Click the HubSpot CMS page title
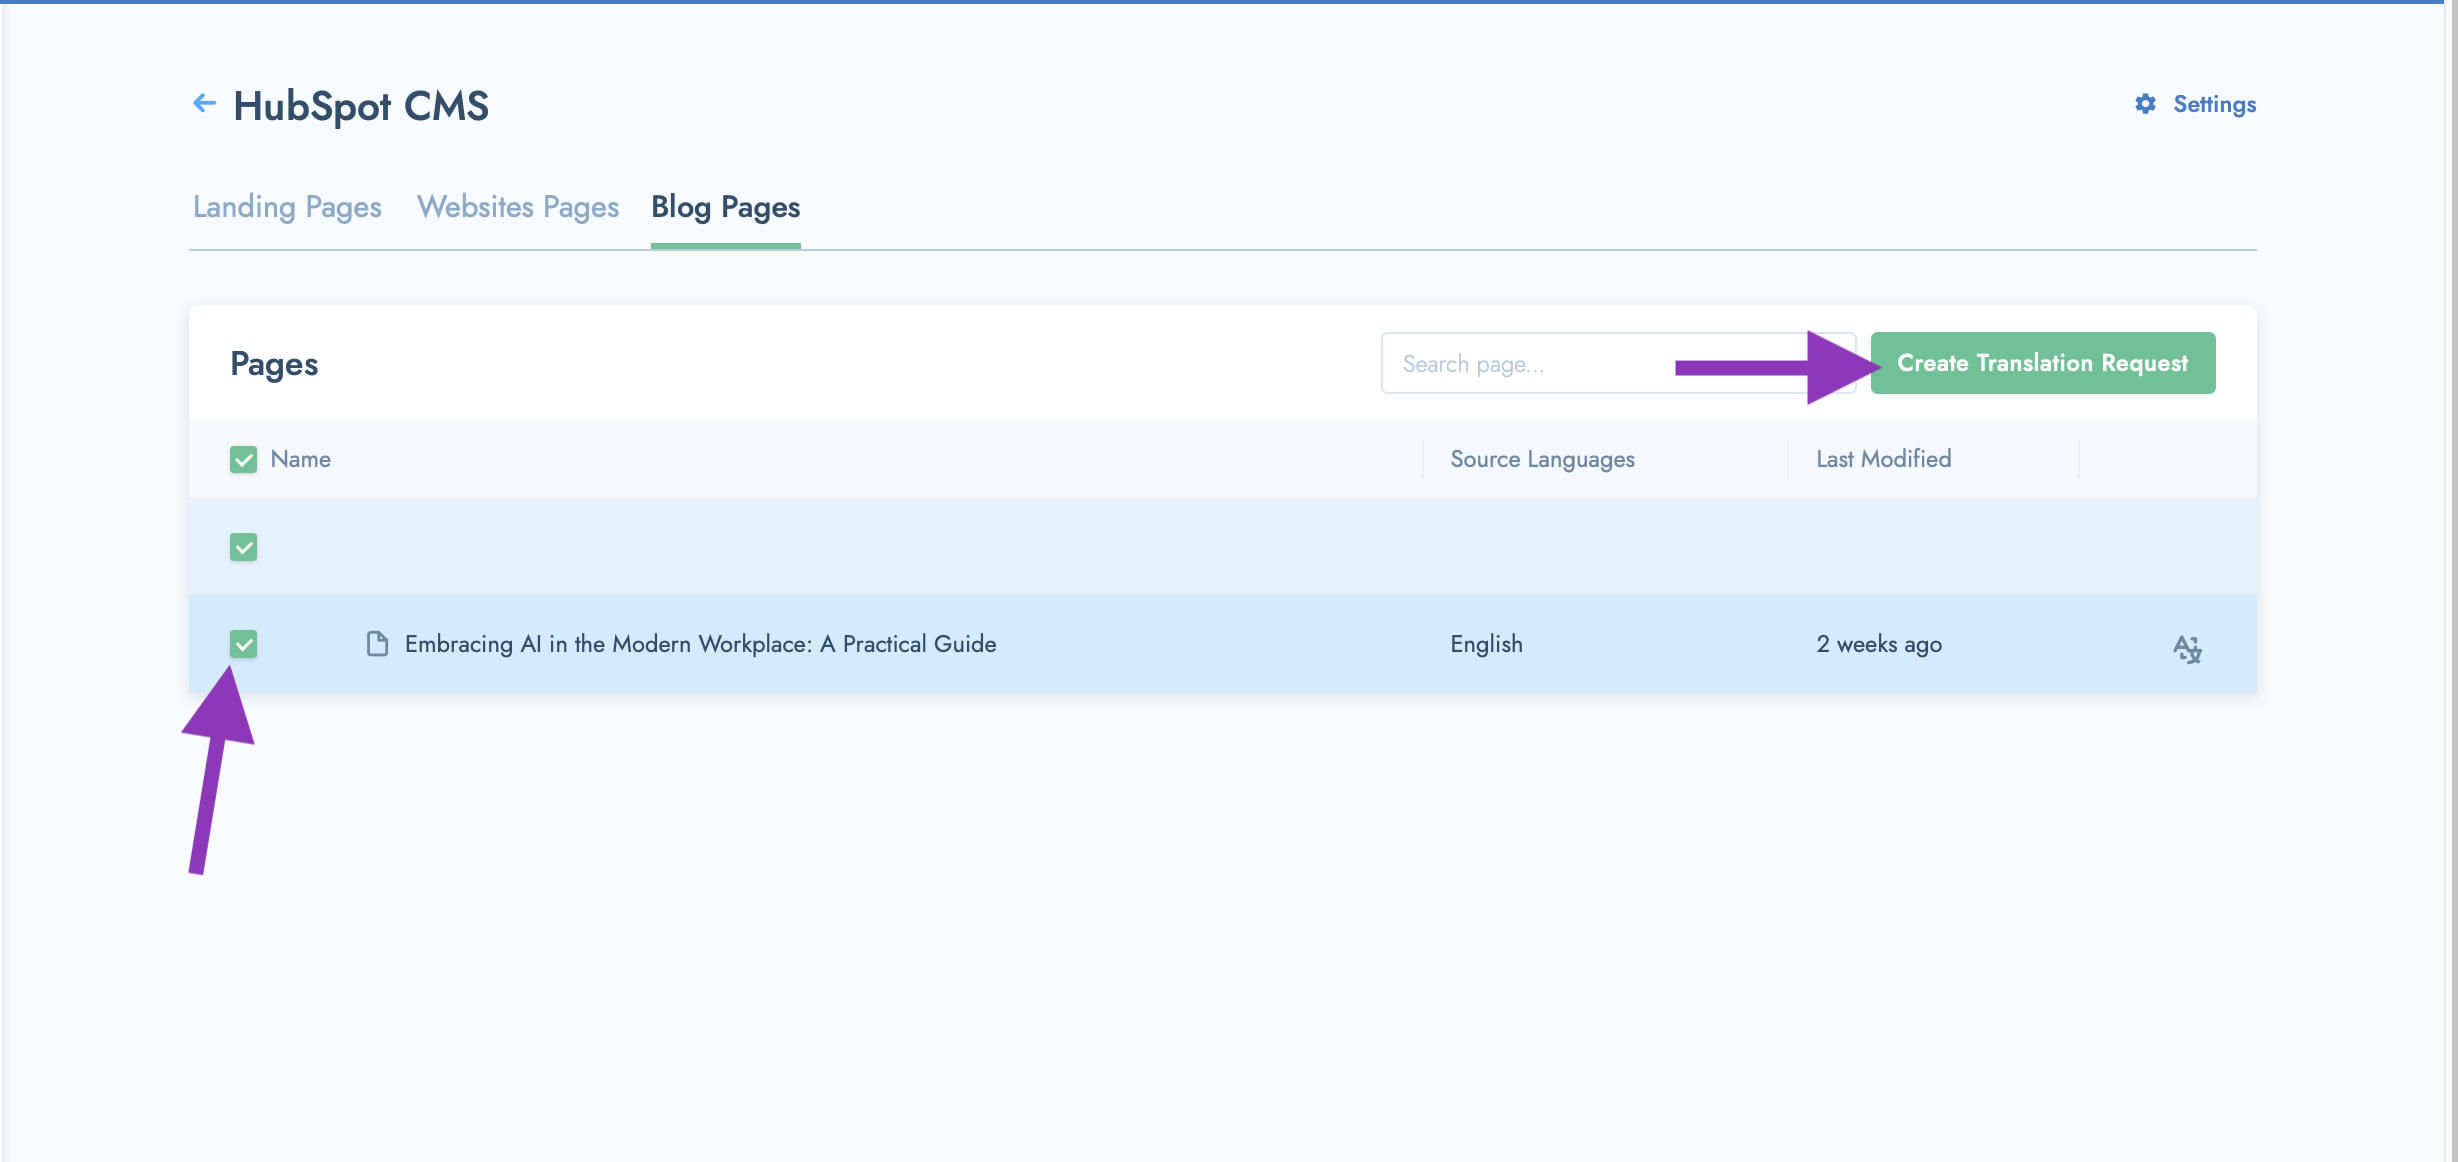2458x1162 pixels. (x=361, y=106)
